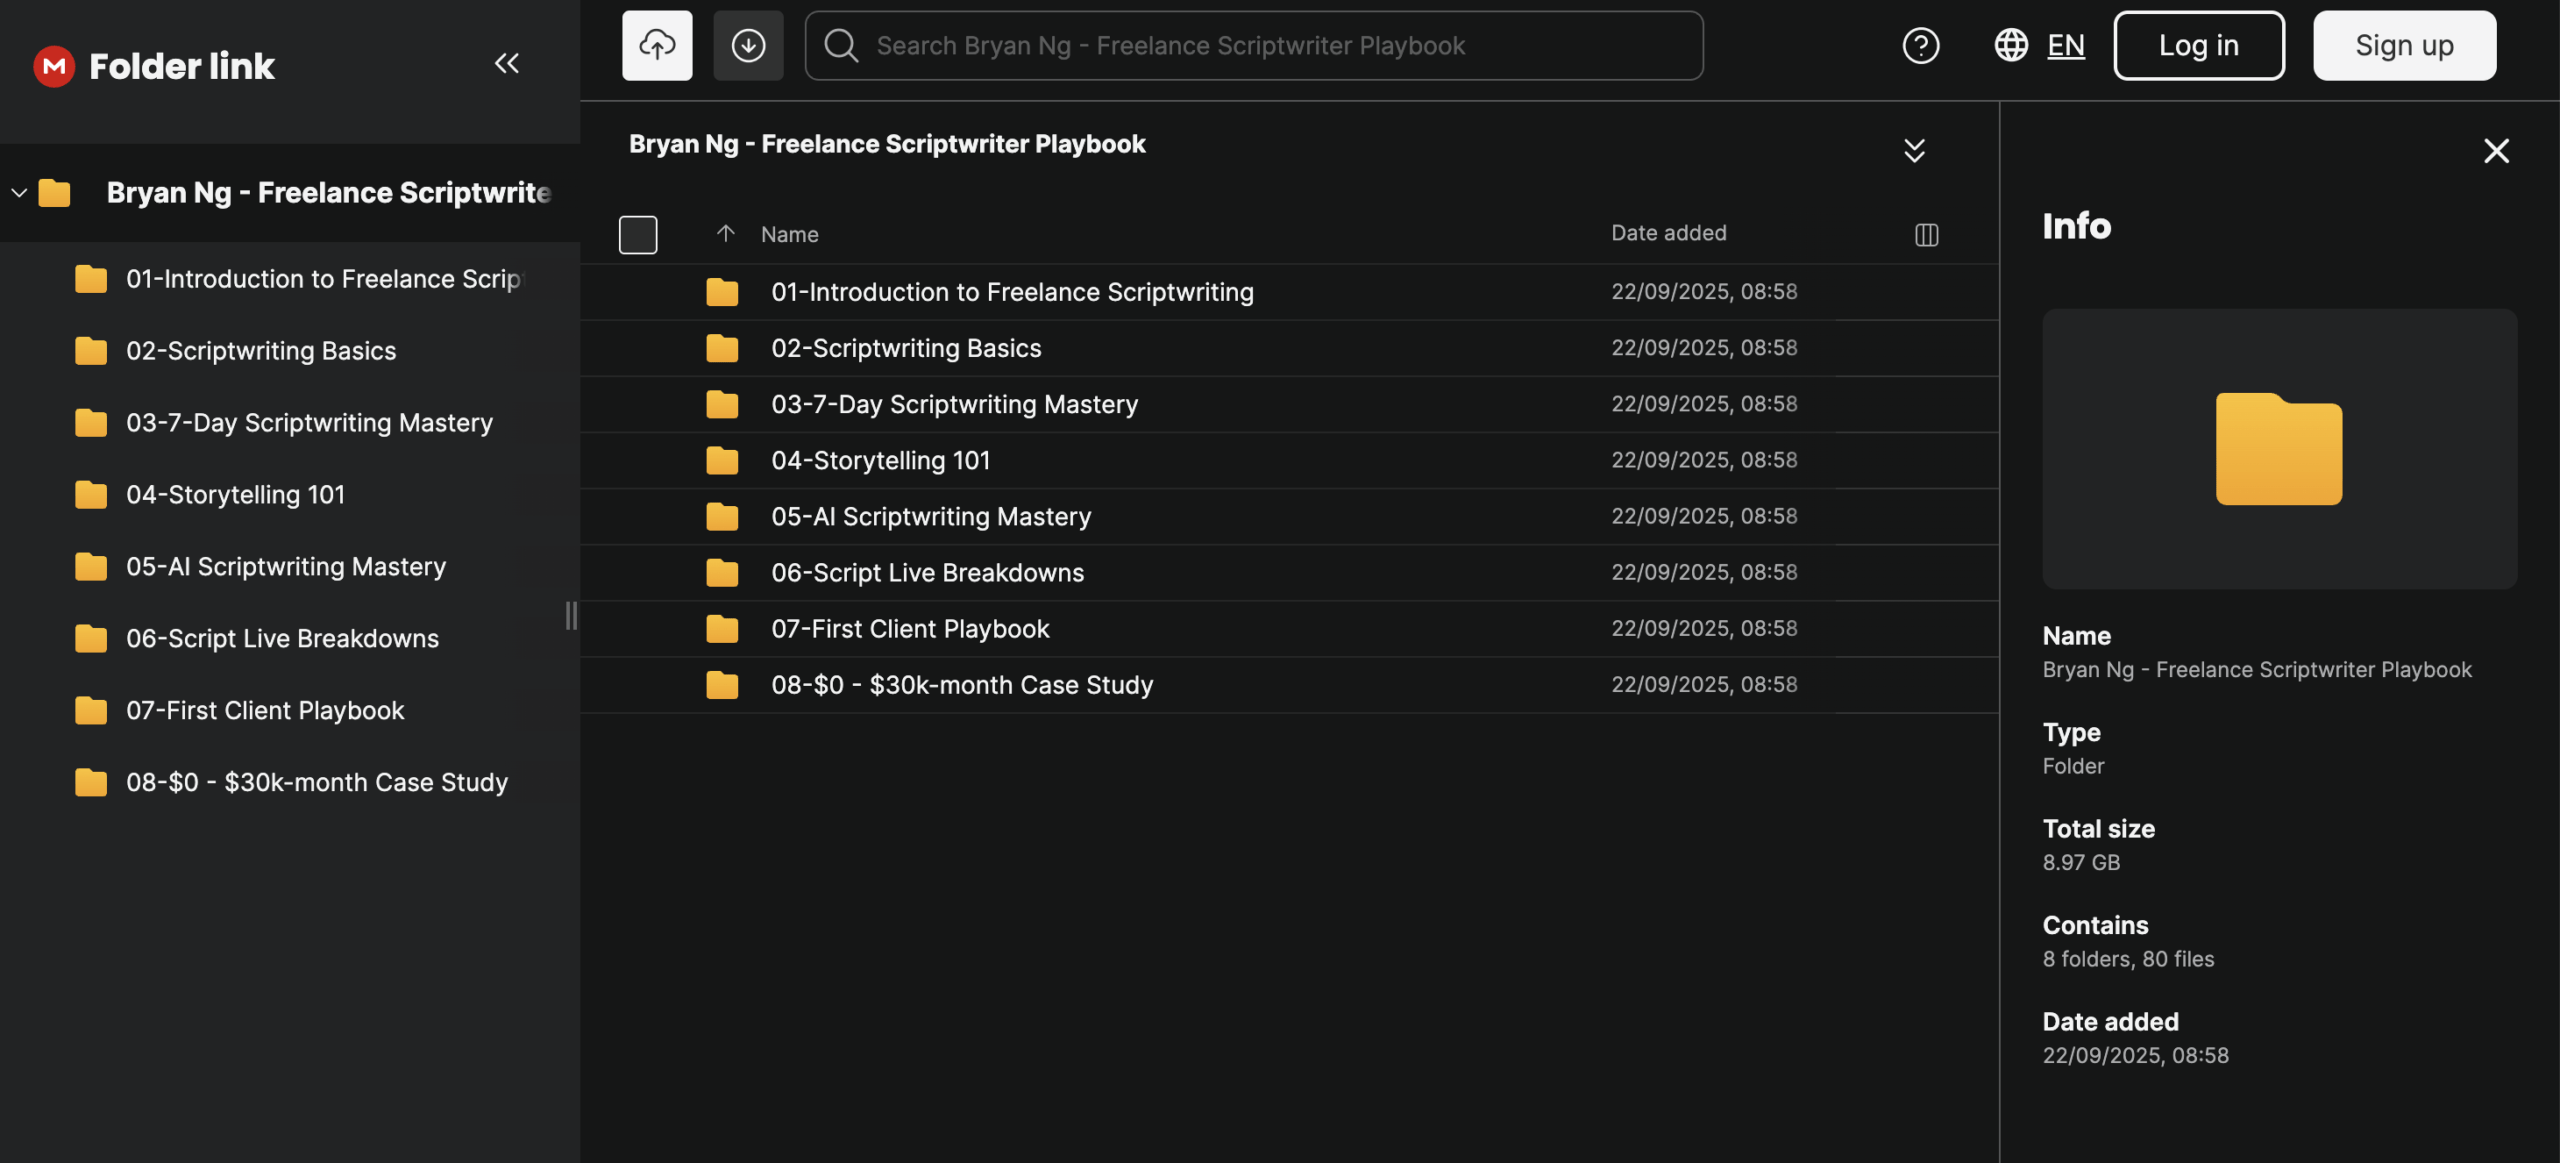The width and height of the screenshot is (2560, 1163).
Task: Collapse the Bryan Ng root folder tree
Action: pos(19,192)
